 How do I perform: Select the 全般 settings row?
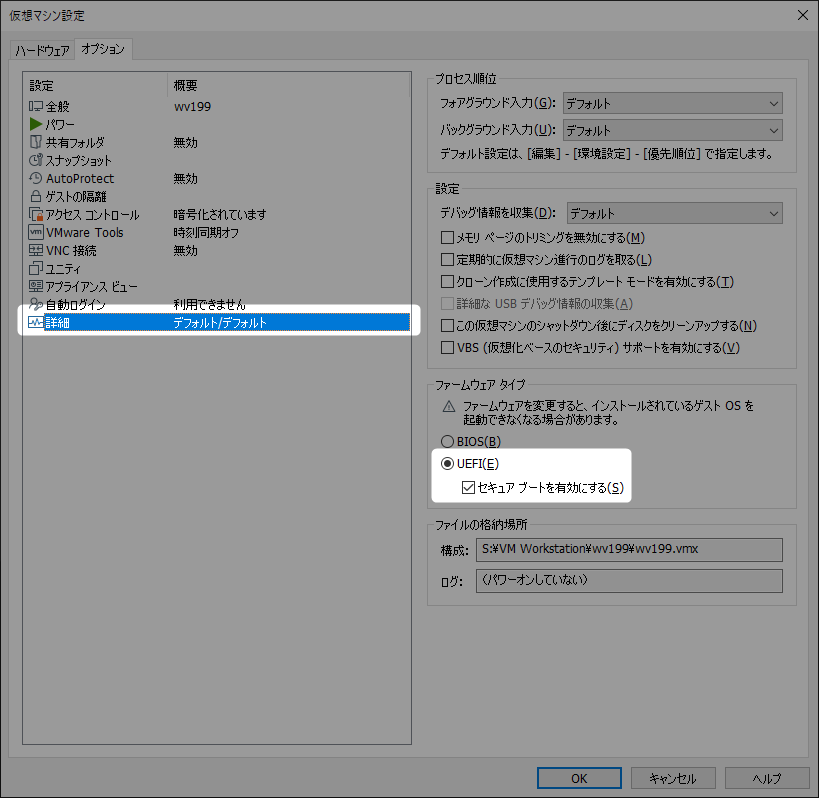click(x=216, y=107)
